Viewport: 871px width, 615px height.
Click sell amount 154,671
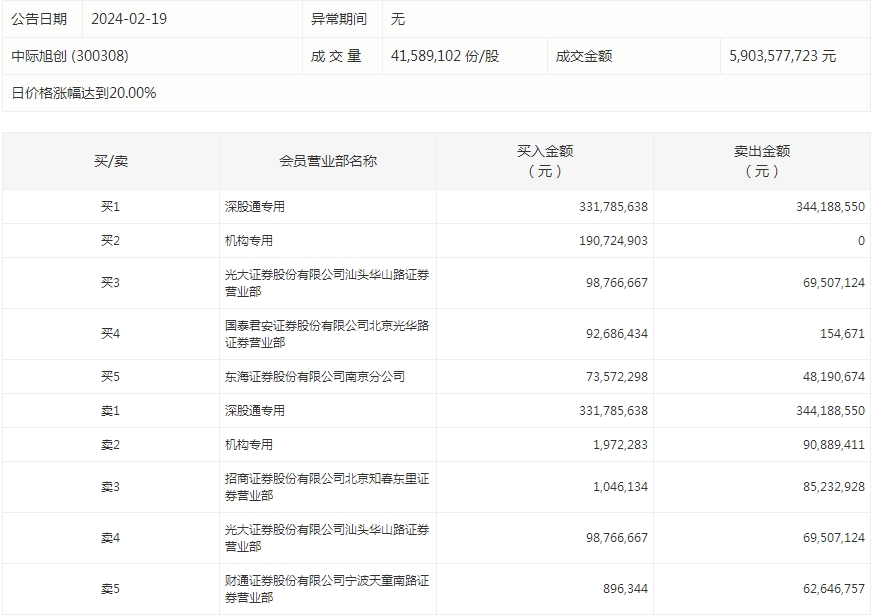[x=843, y=334]
